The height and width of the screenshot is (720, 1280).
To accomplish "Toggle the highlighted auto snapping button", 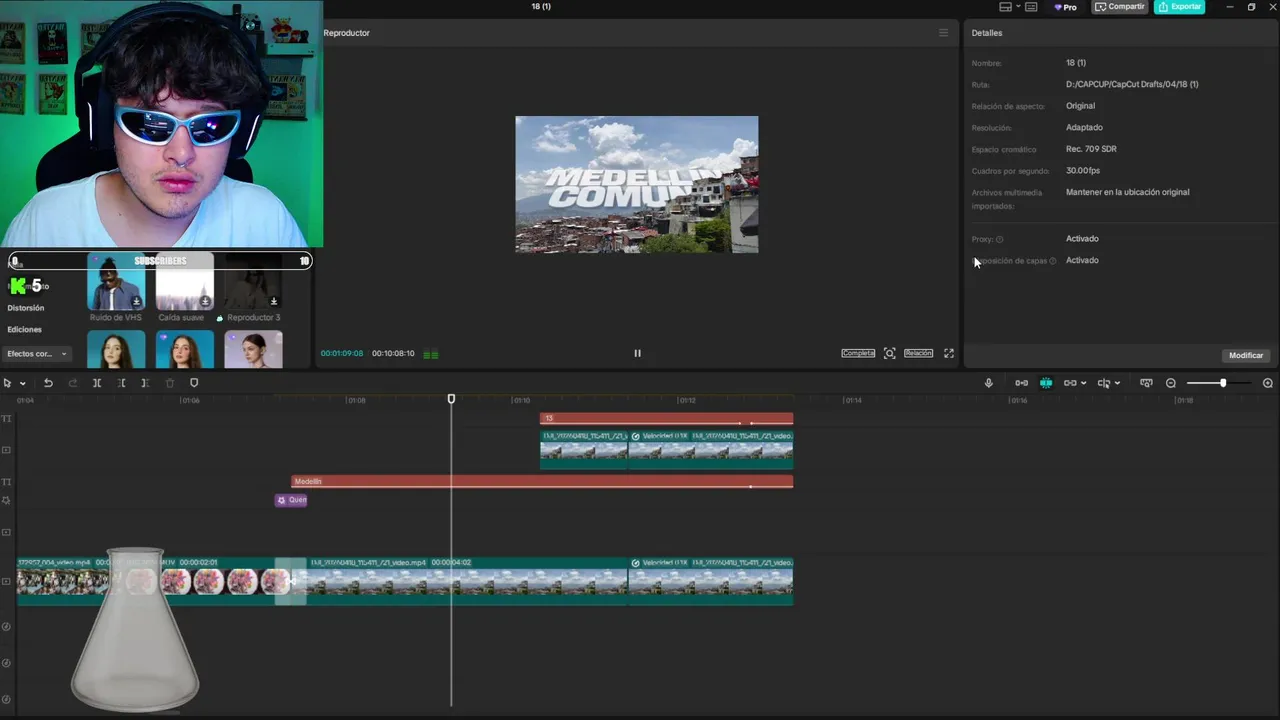I will [1046, 383].
